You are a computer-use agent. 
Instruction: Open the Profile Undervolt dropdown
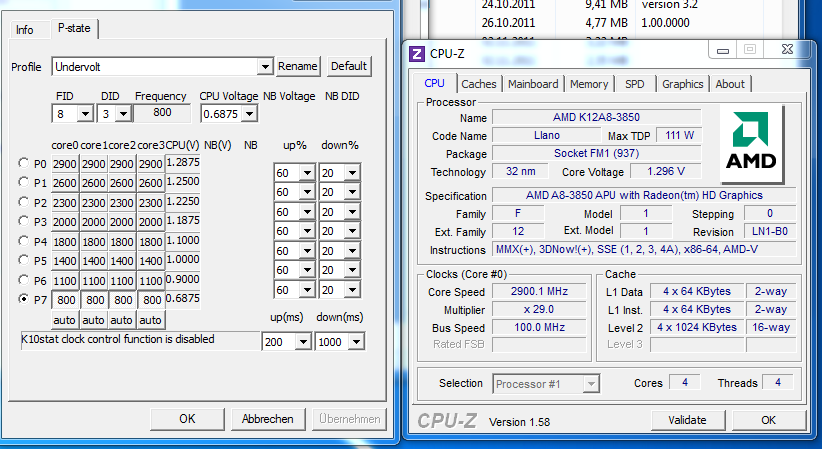coord(265,67)
